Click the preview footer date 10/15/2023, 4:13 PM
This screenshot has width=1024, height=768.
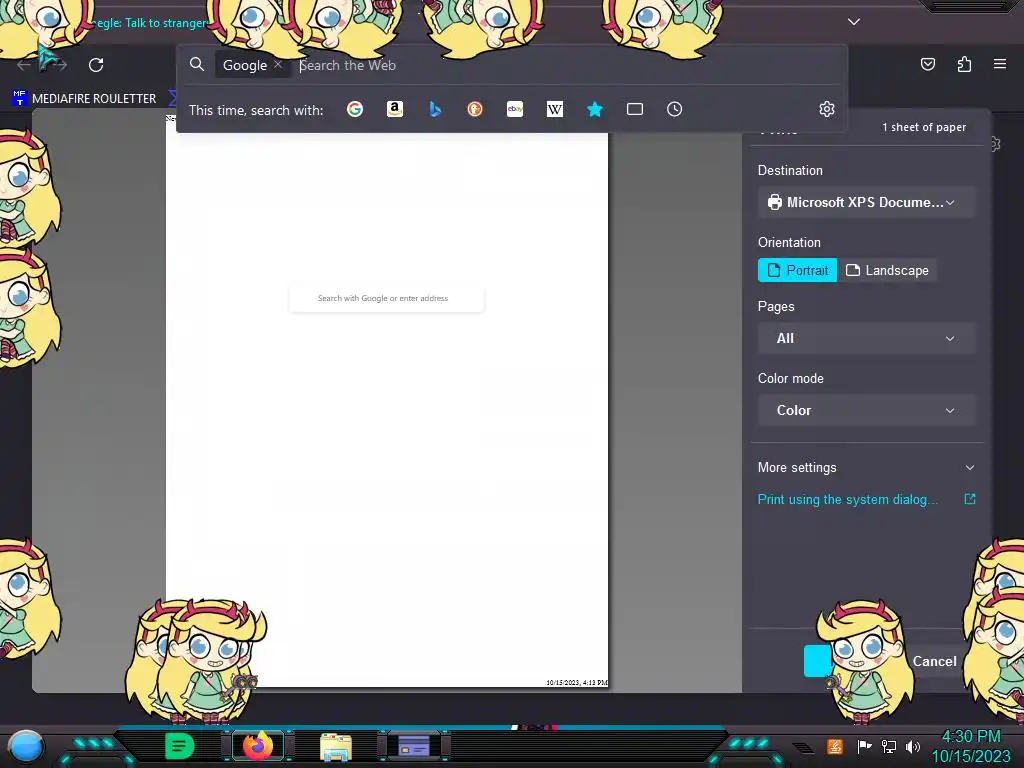pyautogui.click(x=577, y=682)
